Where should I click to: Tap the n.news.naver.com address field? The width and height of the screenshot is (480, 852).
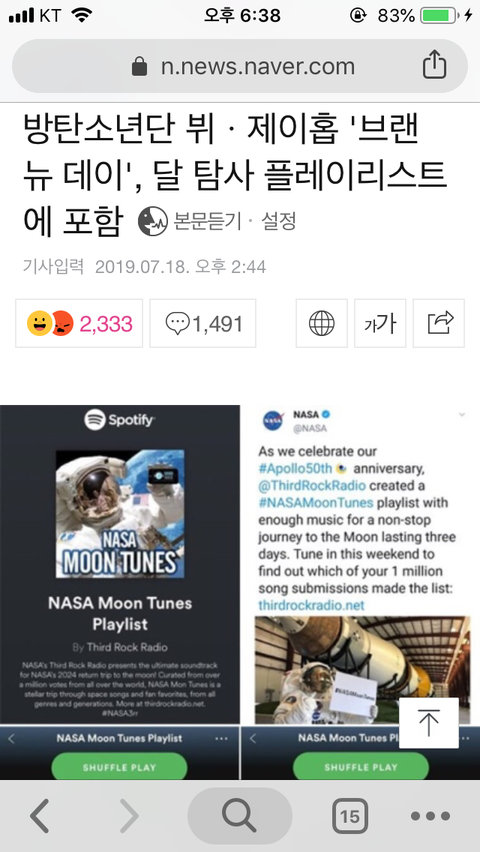click(240, 66)
